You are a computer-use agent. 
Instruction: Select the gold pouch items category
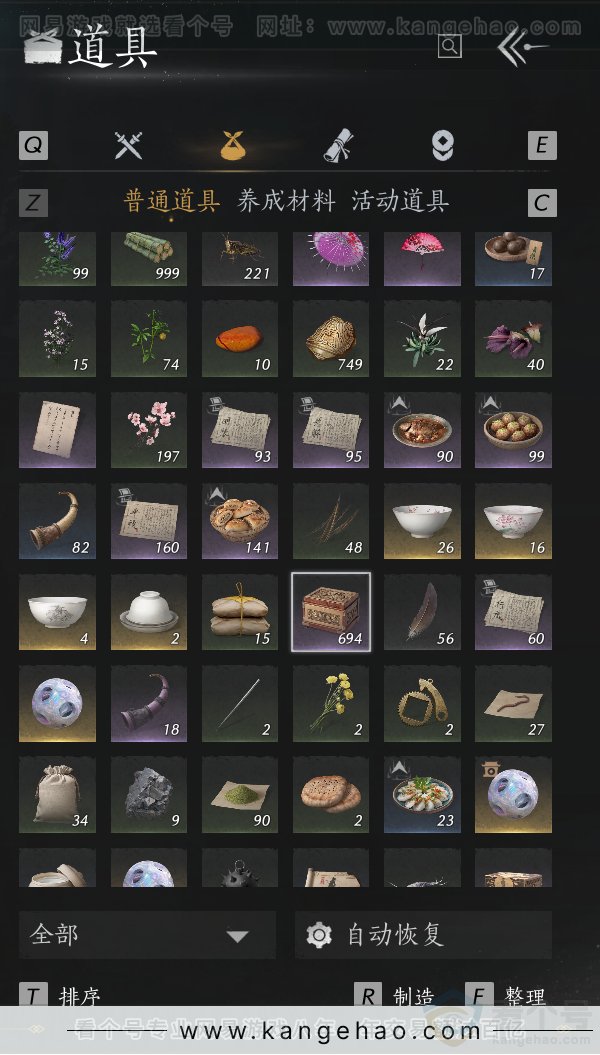pyautogui.click(x=233, y=145)
